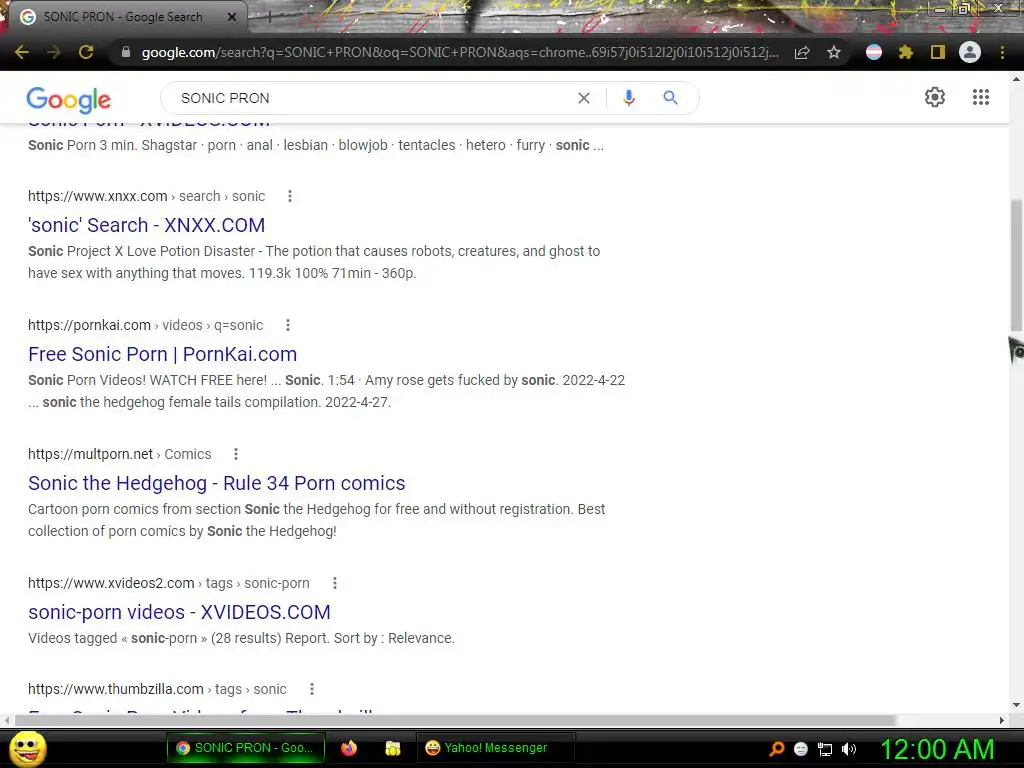Open more options for multporn.net result
This screenshot has width=1024, height=768.
point(236,454)
